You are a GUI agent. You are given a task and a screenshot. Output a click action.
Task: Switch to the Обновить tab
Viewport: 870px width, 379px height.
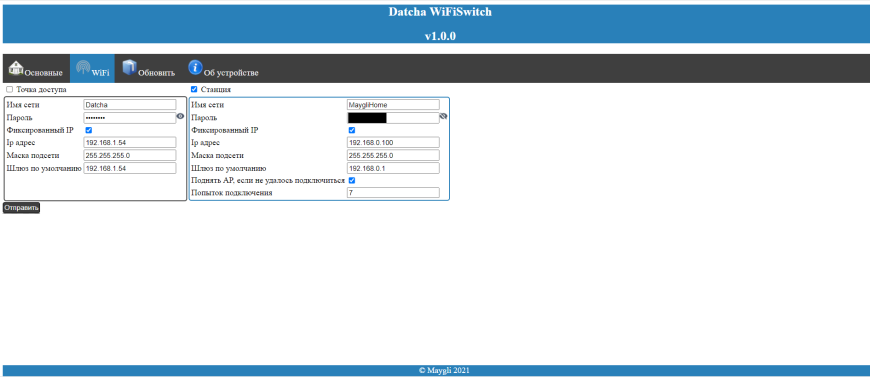point(148,68)
